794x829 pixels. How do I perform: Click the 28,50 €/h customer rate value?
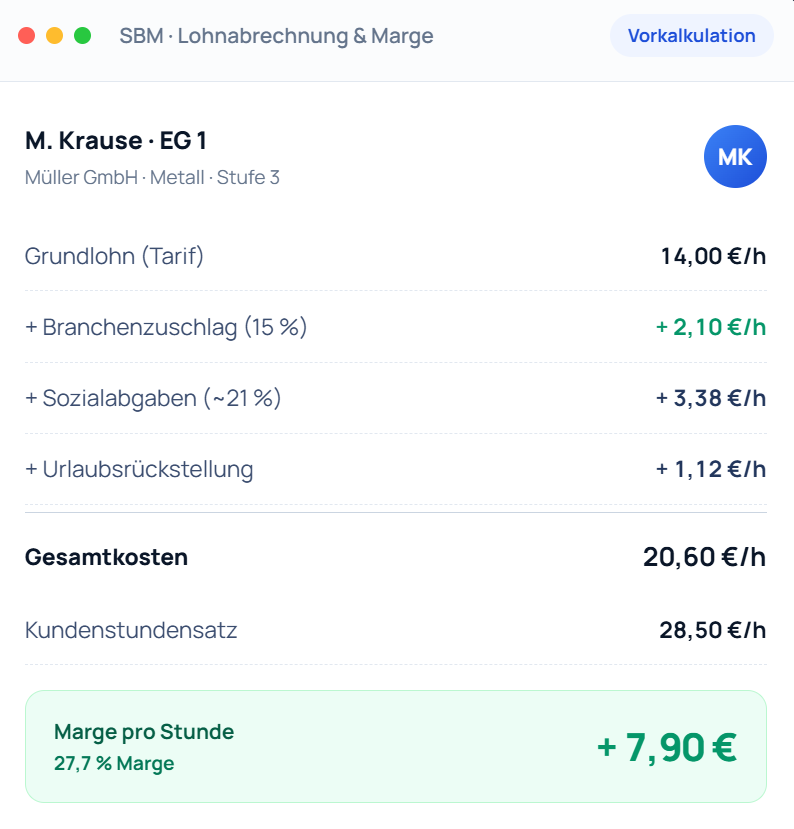713,630
